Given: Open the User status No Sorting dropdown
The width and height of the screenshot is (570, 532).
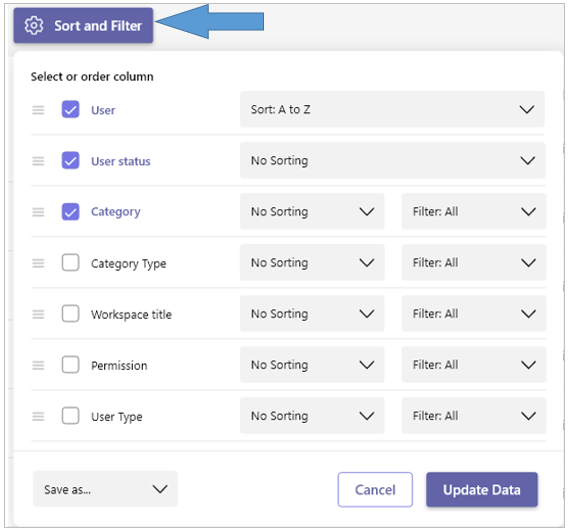Looking at the screenshot, I should click(x=392, y=160).
